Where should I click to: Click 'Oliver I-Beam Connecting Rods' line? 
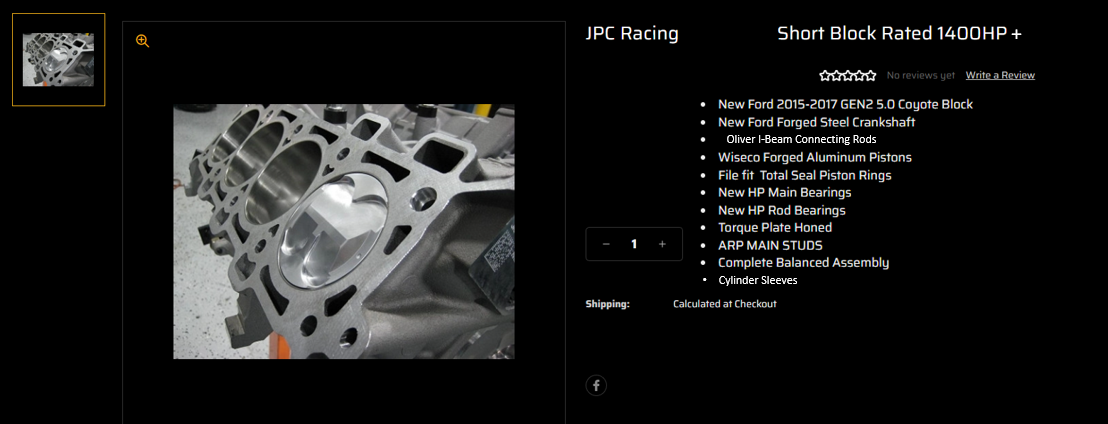[801, 139]
